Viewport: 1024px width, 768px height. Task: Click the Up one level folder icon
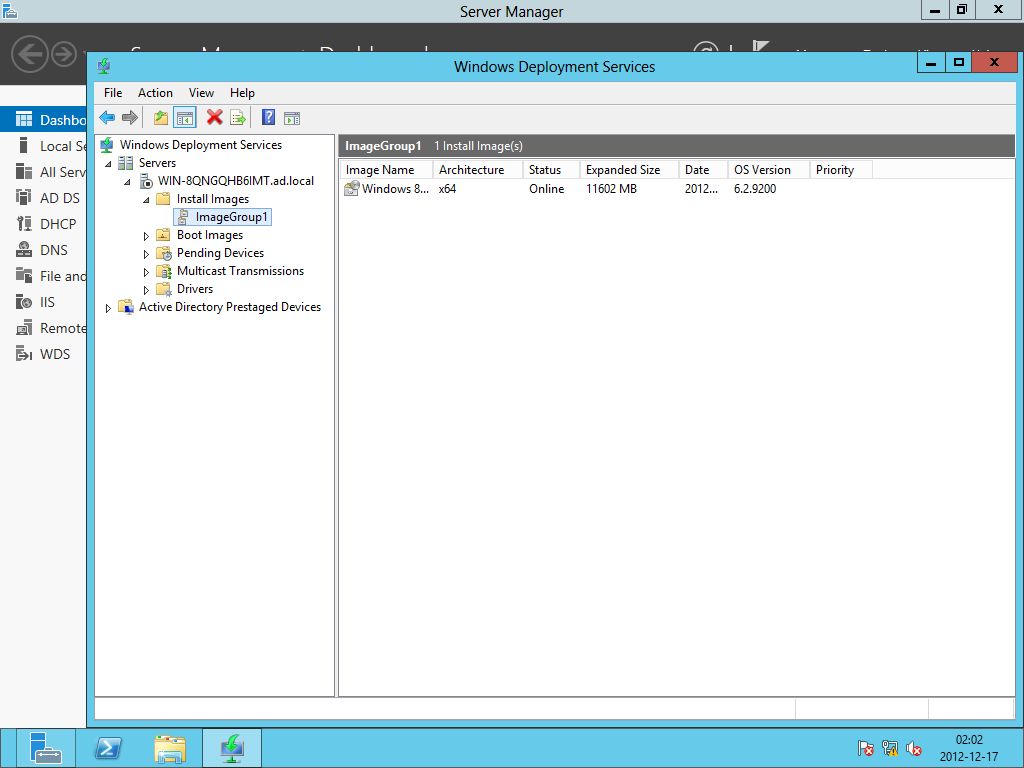pyautogui.click(x=161, y=118)
